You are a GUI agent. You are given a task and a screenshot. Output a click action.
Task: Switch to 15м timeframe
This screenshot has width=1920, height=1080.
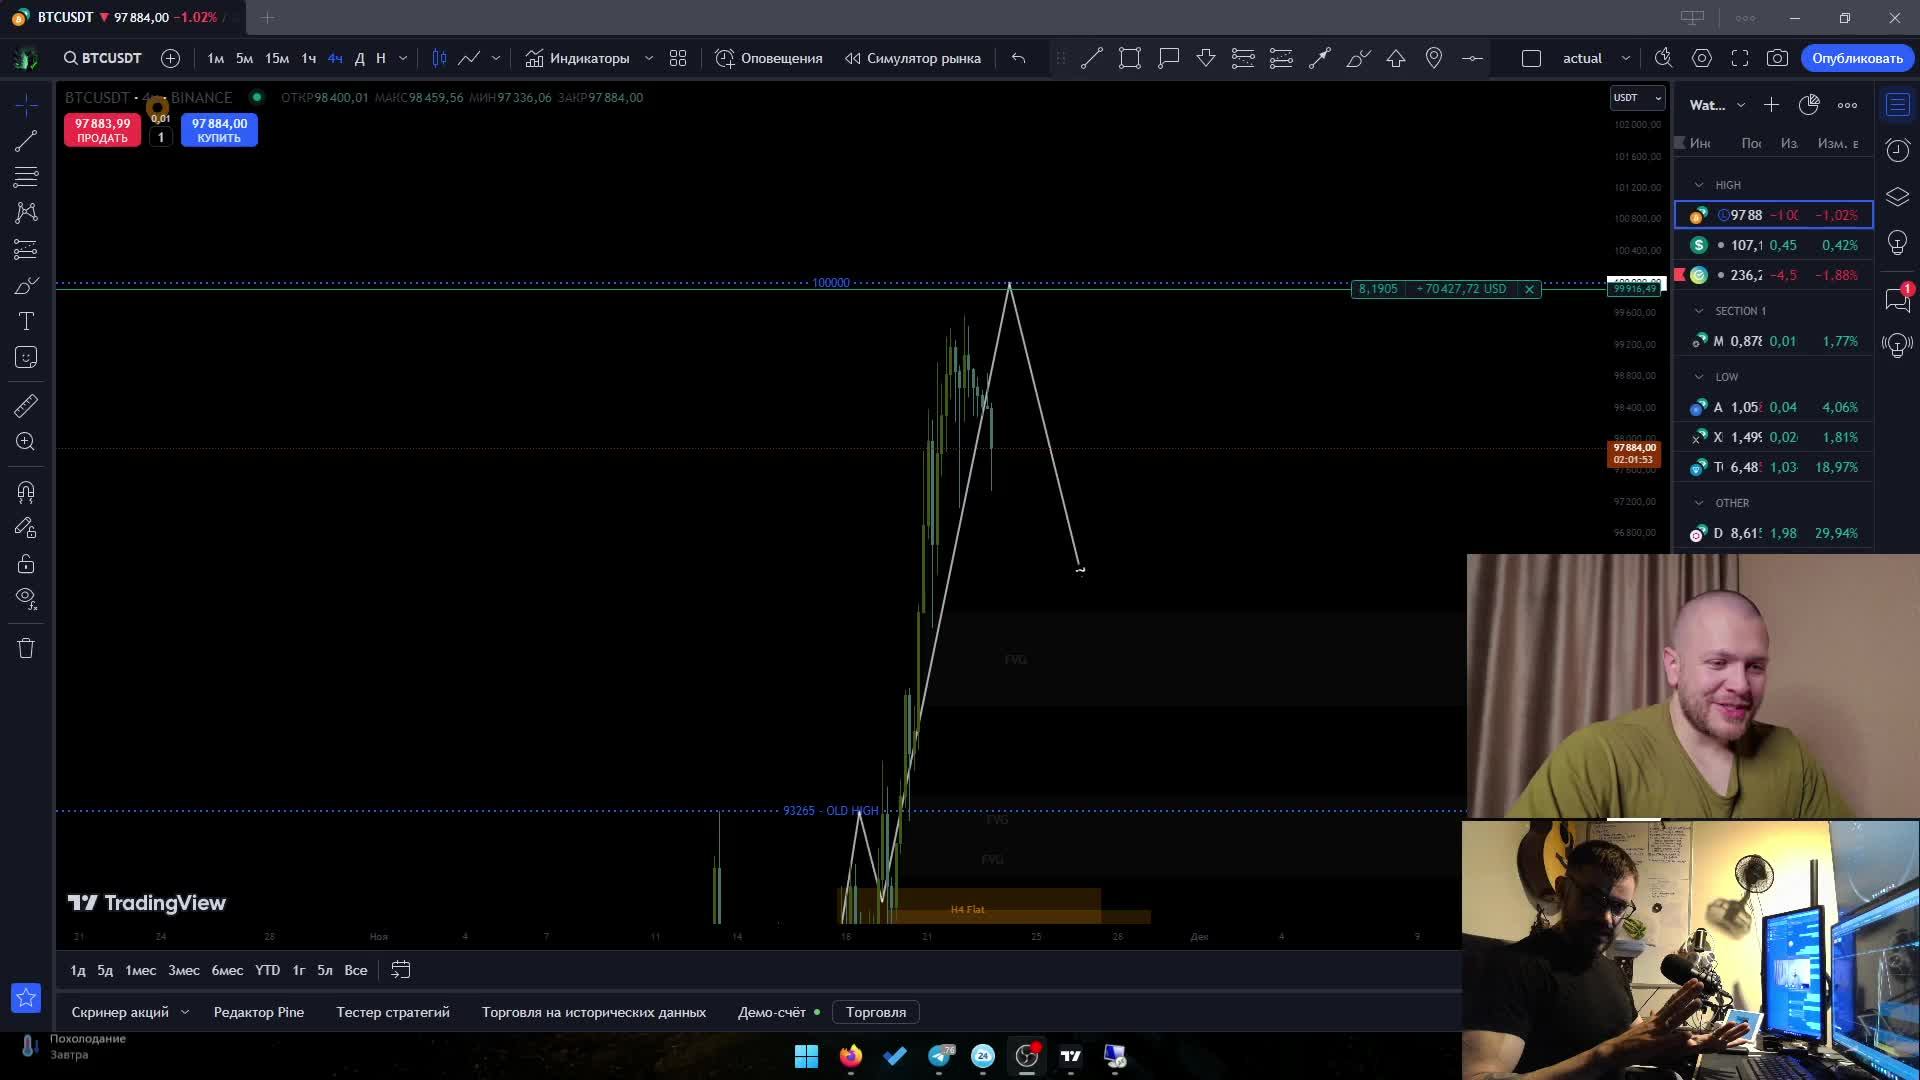pos(277,58)
